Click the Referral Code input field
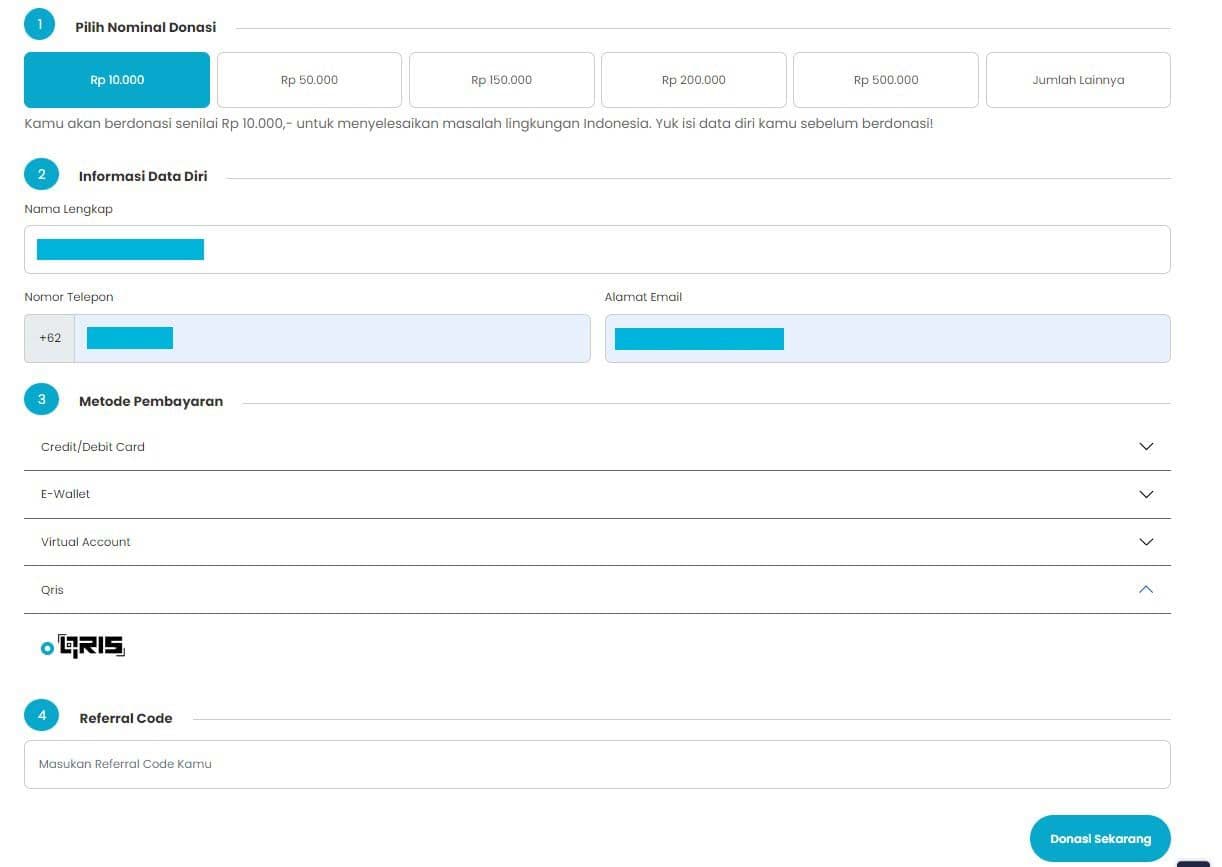 (596, 764)
